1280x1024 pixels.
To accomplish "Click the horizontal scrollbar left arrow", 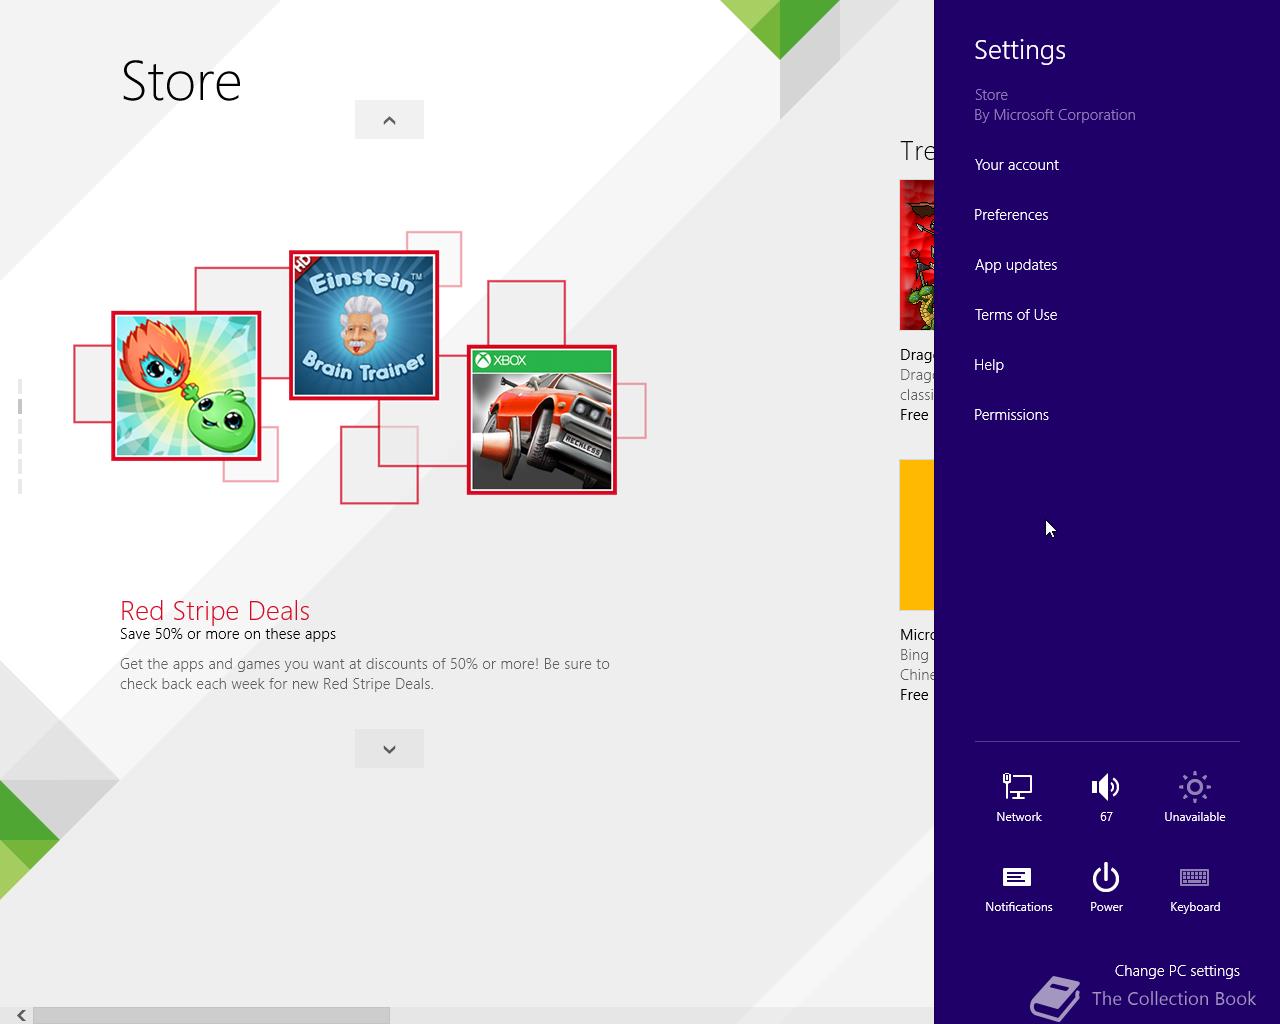I will click(x=20, y=1015).
